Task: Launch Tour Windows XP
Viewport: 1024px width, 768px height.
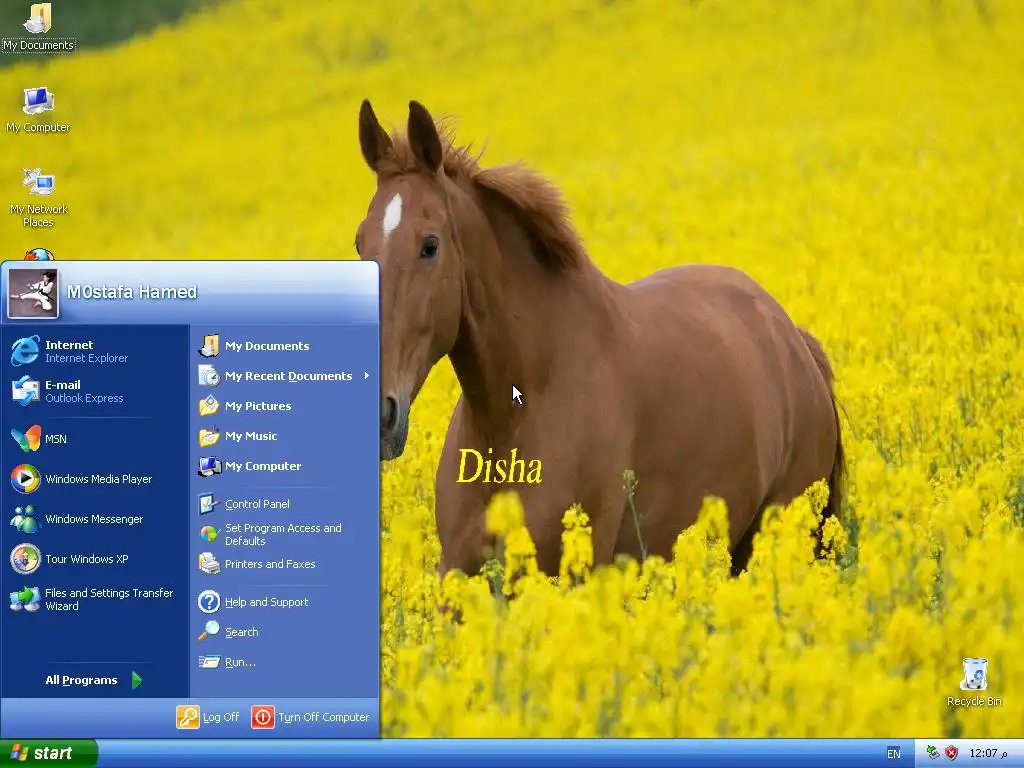Action: pos(95,559)
